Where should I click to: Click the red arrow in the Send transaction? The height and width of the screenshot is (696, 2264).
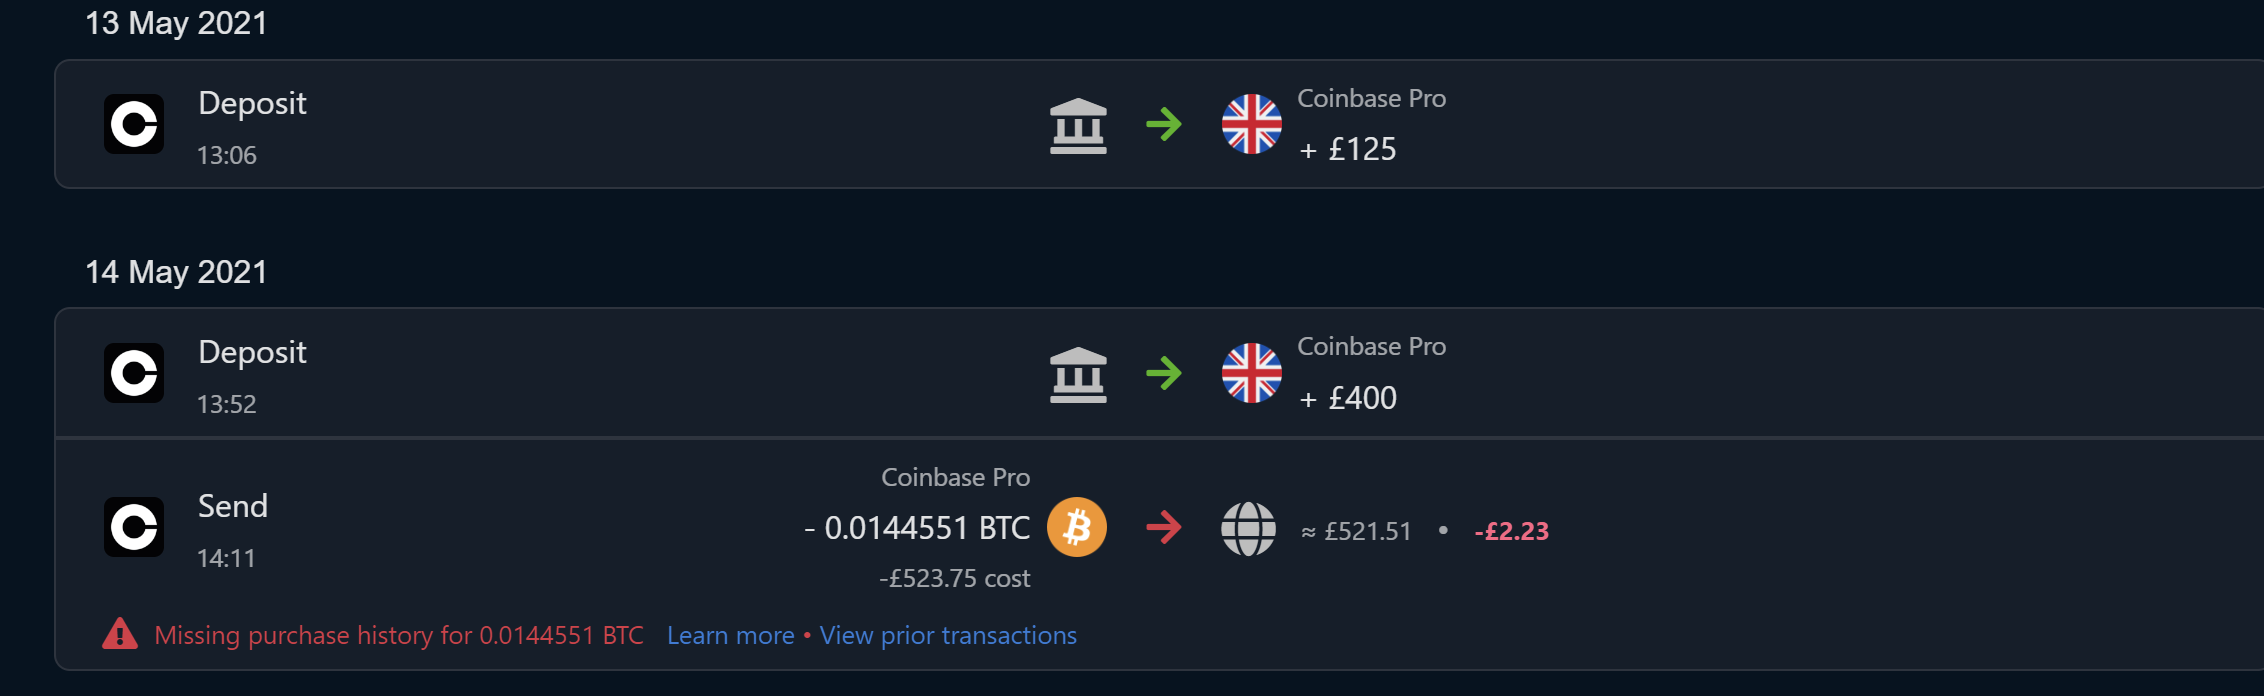click(x=1163, y=527)
